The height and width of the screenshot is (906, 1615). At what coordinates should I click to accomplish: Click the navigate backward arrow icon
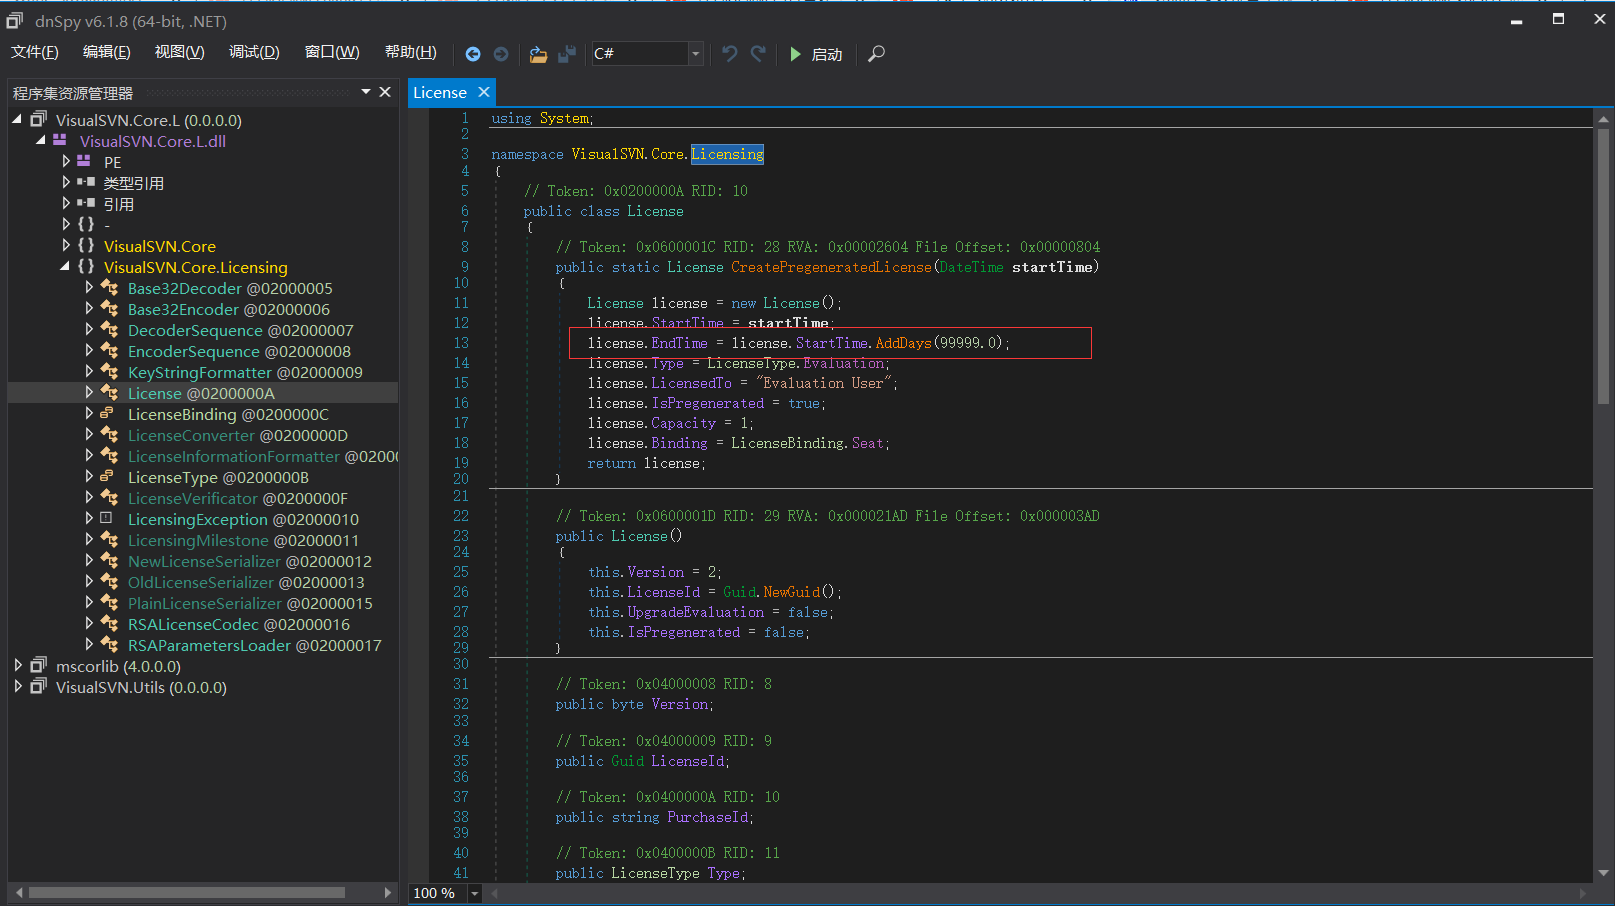click(473, 54)
